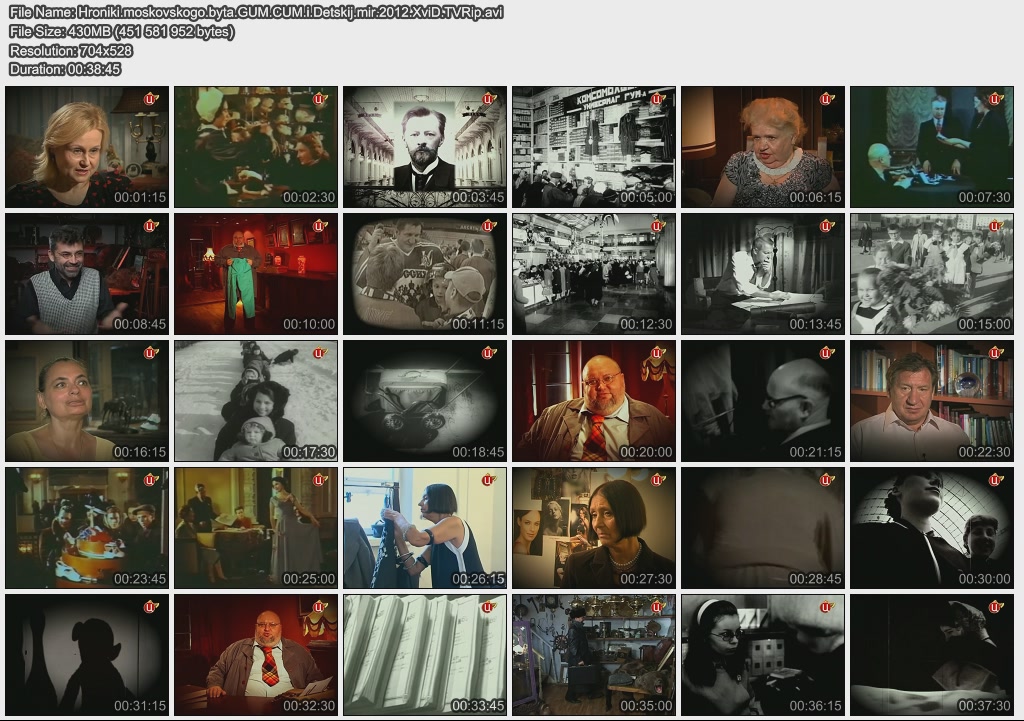Open the shadow silhouette frame at 00:31:15
Screen dimensions: 1024x721
click(87, 655)
